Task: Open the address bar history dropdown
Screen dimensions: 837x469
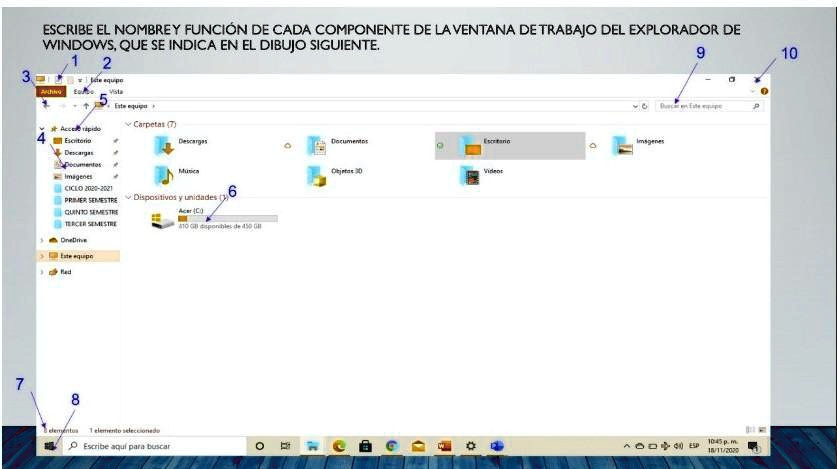Action: 635,106
